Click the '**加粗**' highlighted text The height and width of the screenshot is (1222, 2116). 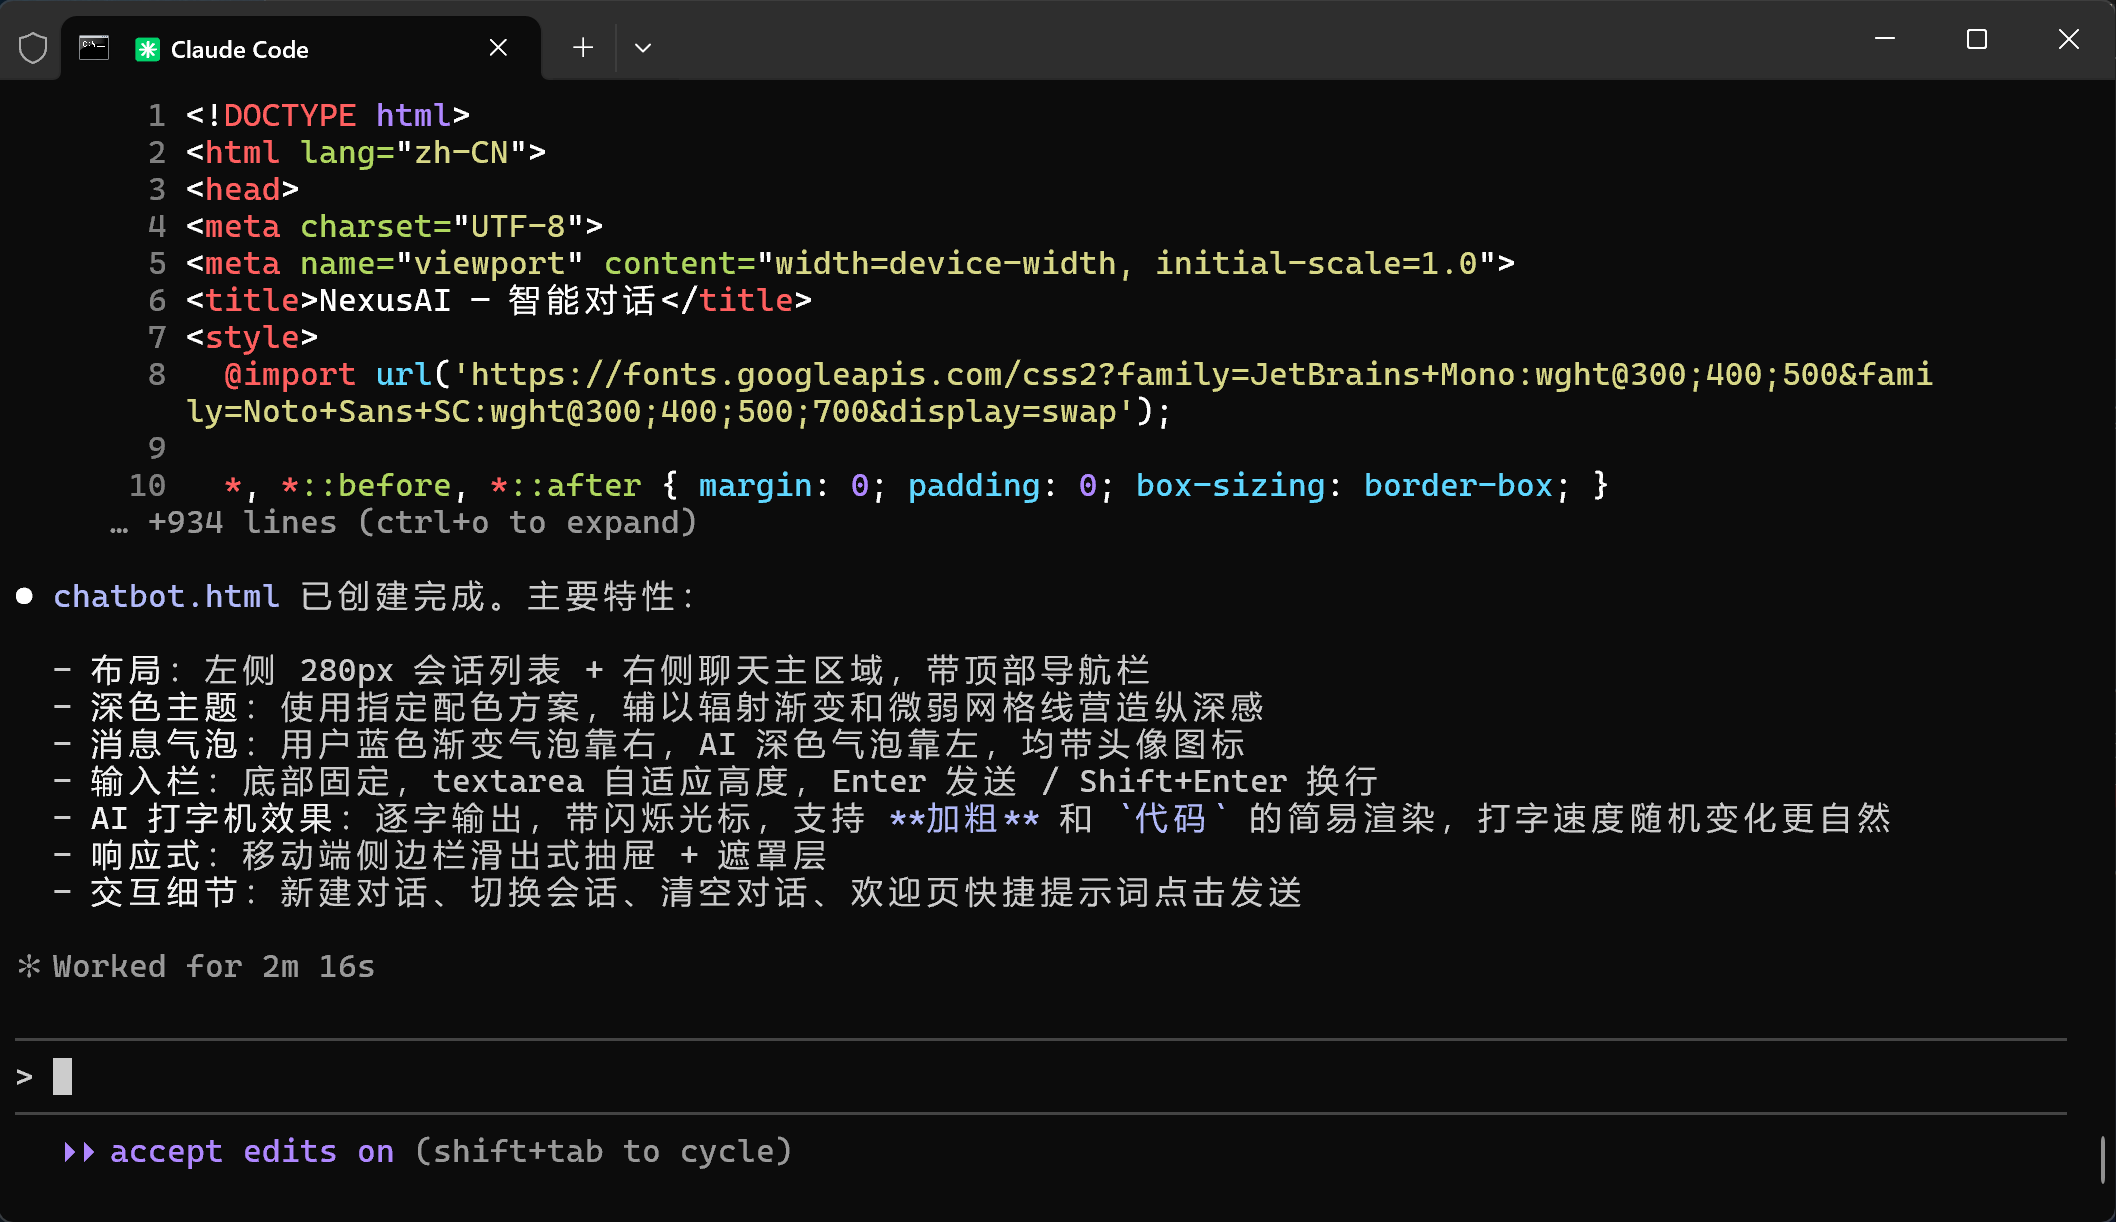(x=964, y=819)
